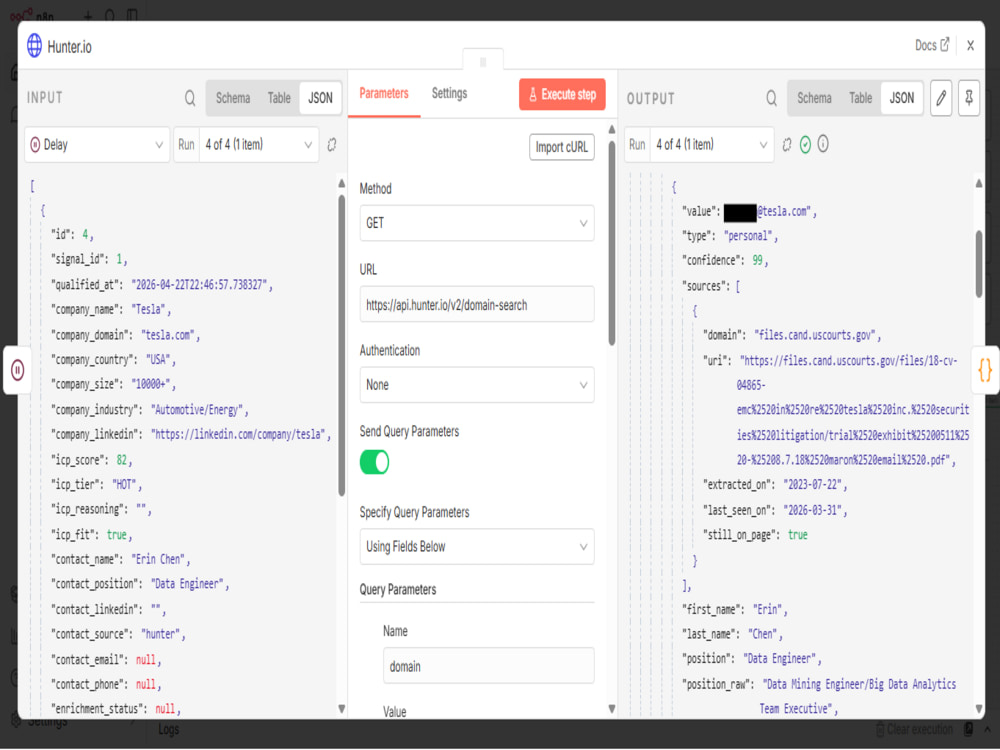
Task: Click the parameters panel scrollbar
Action: [612, 242]
